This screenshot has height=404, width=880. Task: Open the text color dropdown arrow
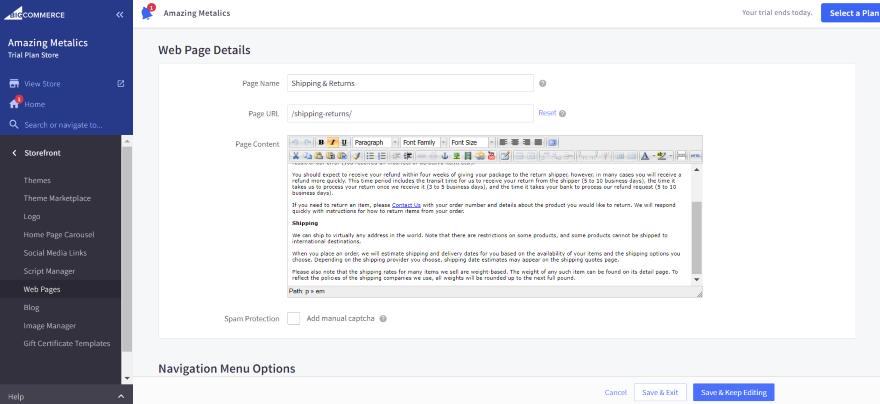pyautogui.click(x=653, y=156)
